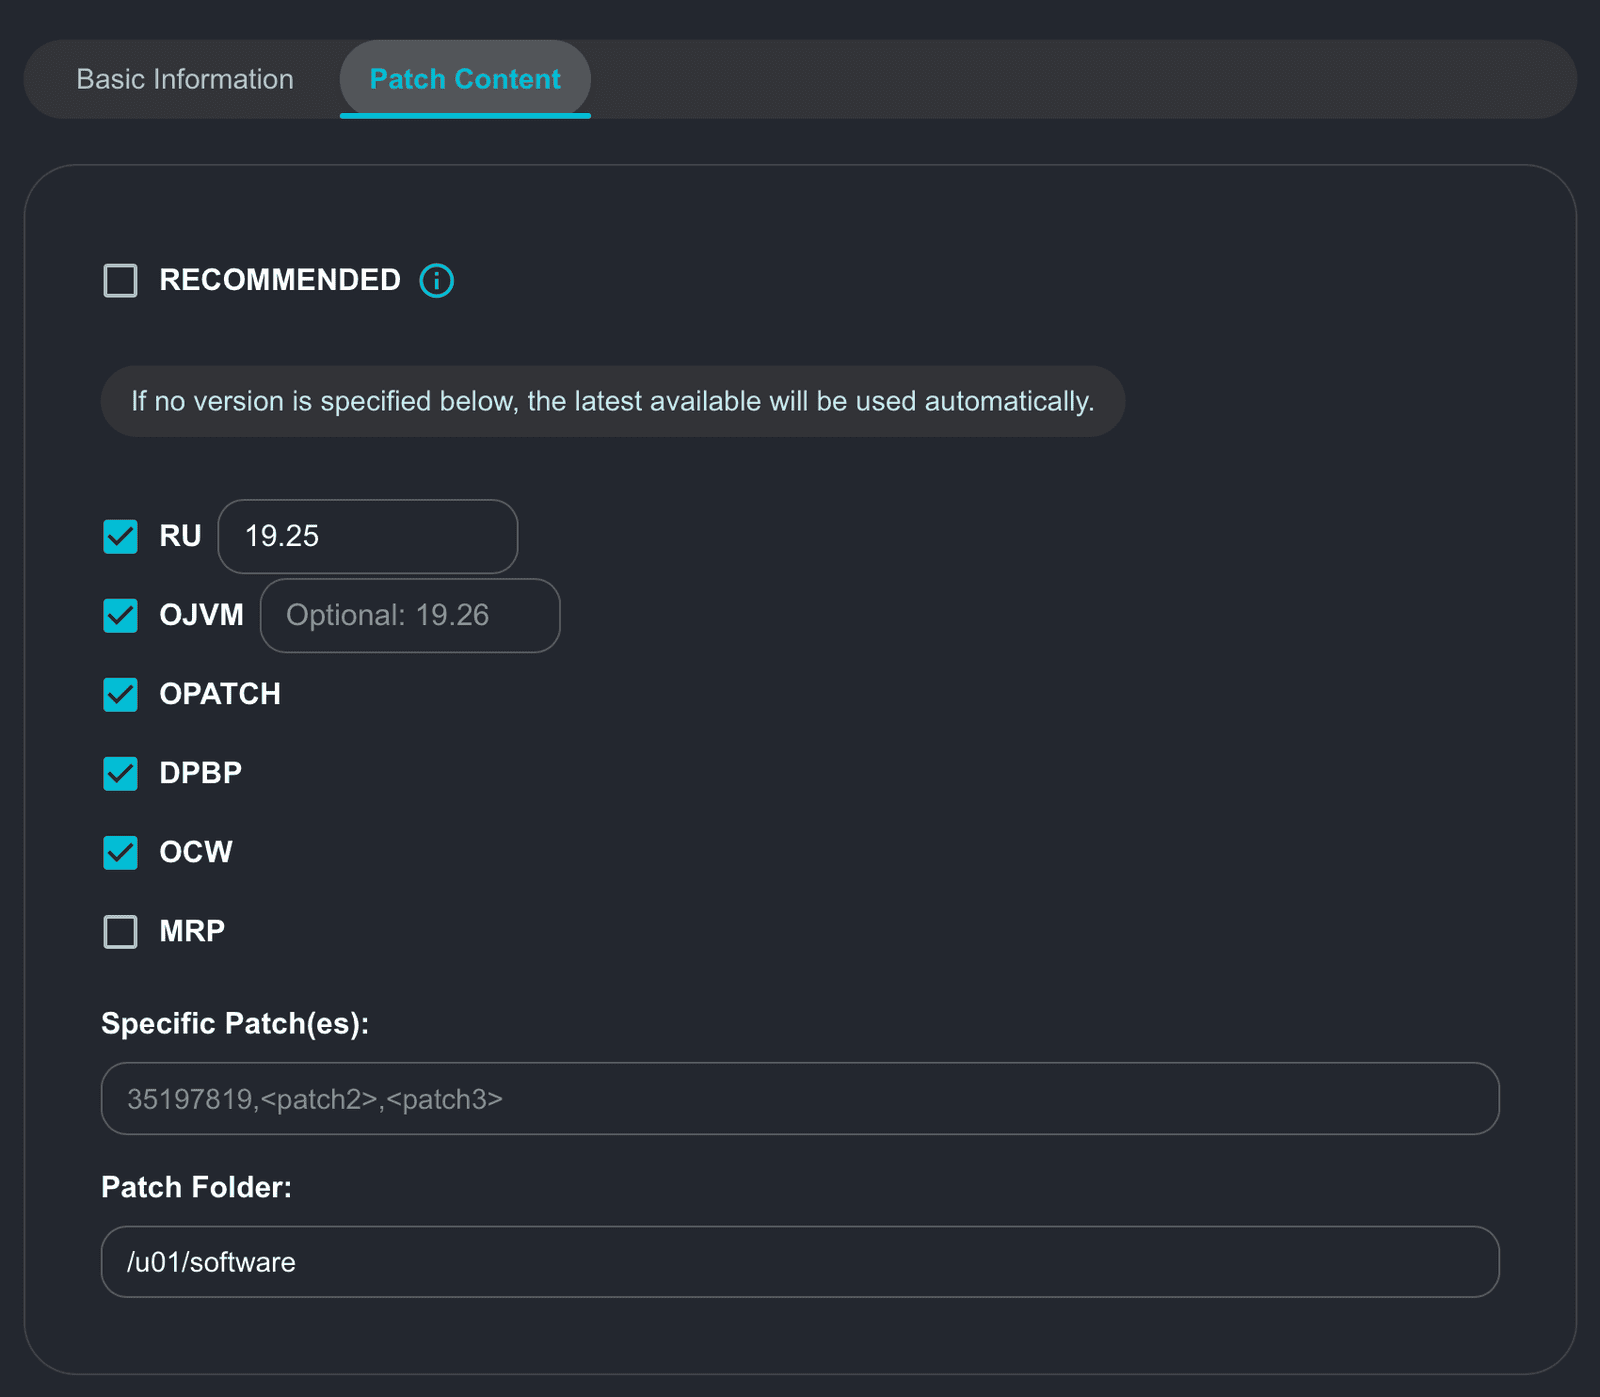Viewport: 1600px width, 1397px height.
Task: Untick the OPATCH checkbox
Action: coord(121,695)
